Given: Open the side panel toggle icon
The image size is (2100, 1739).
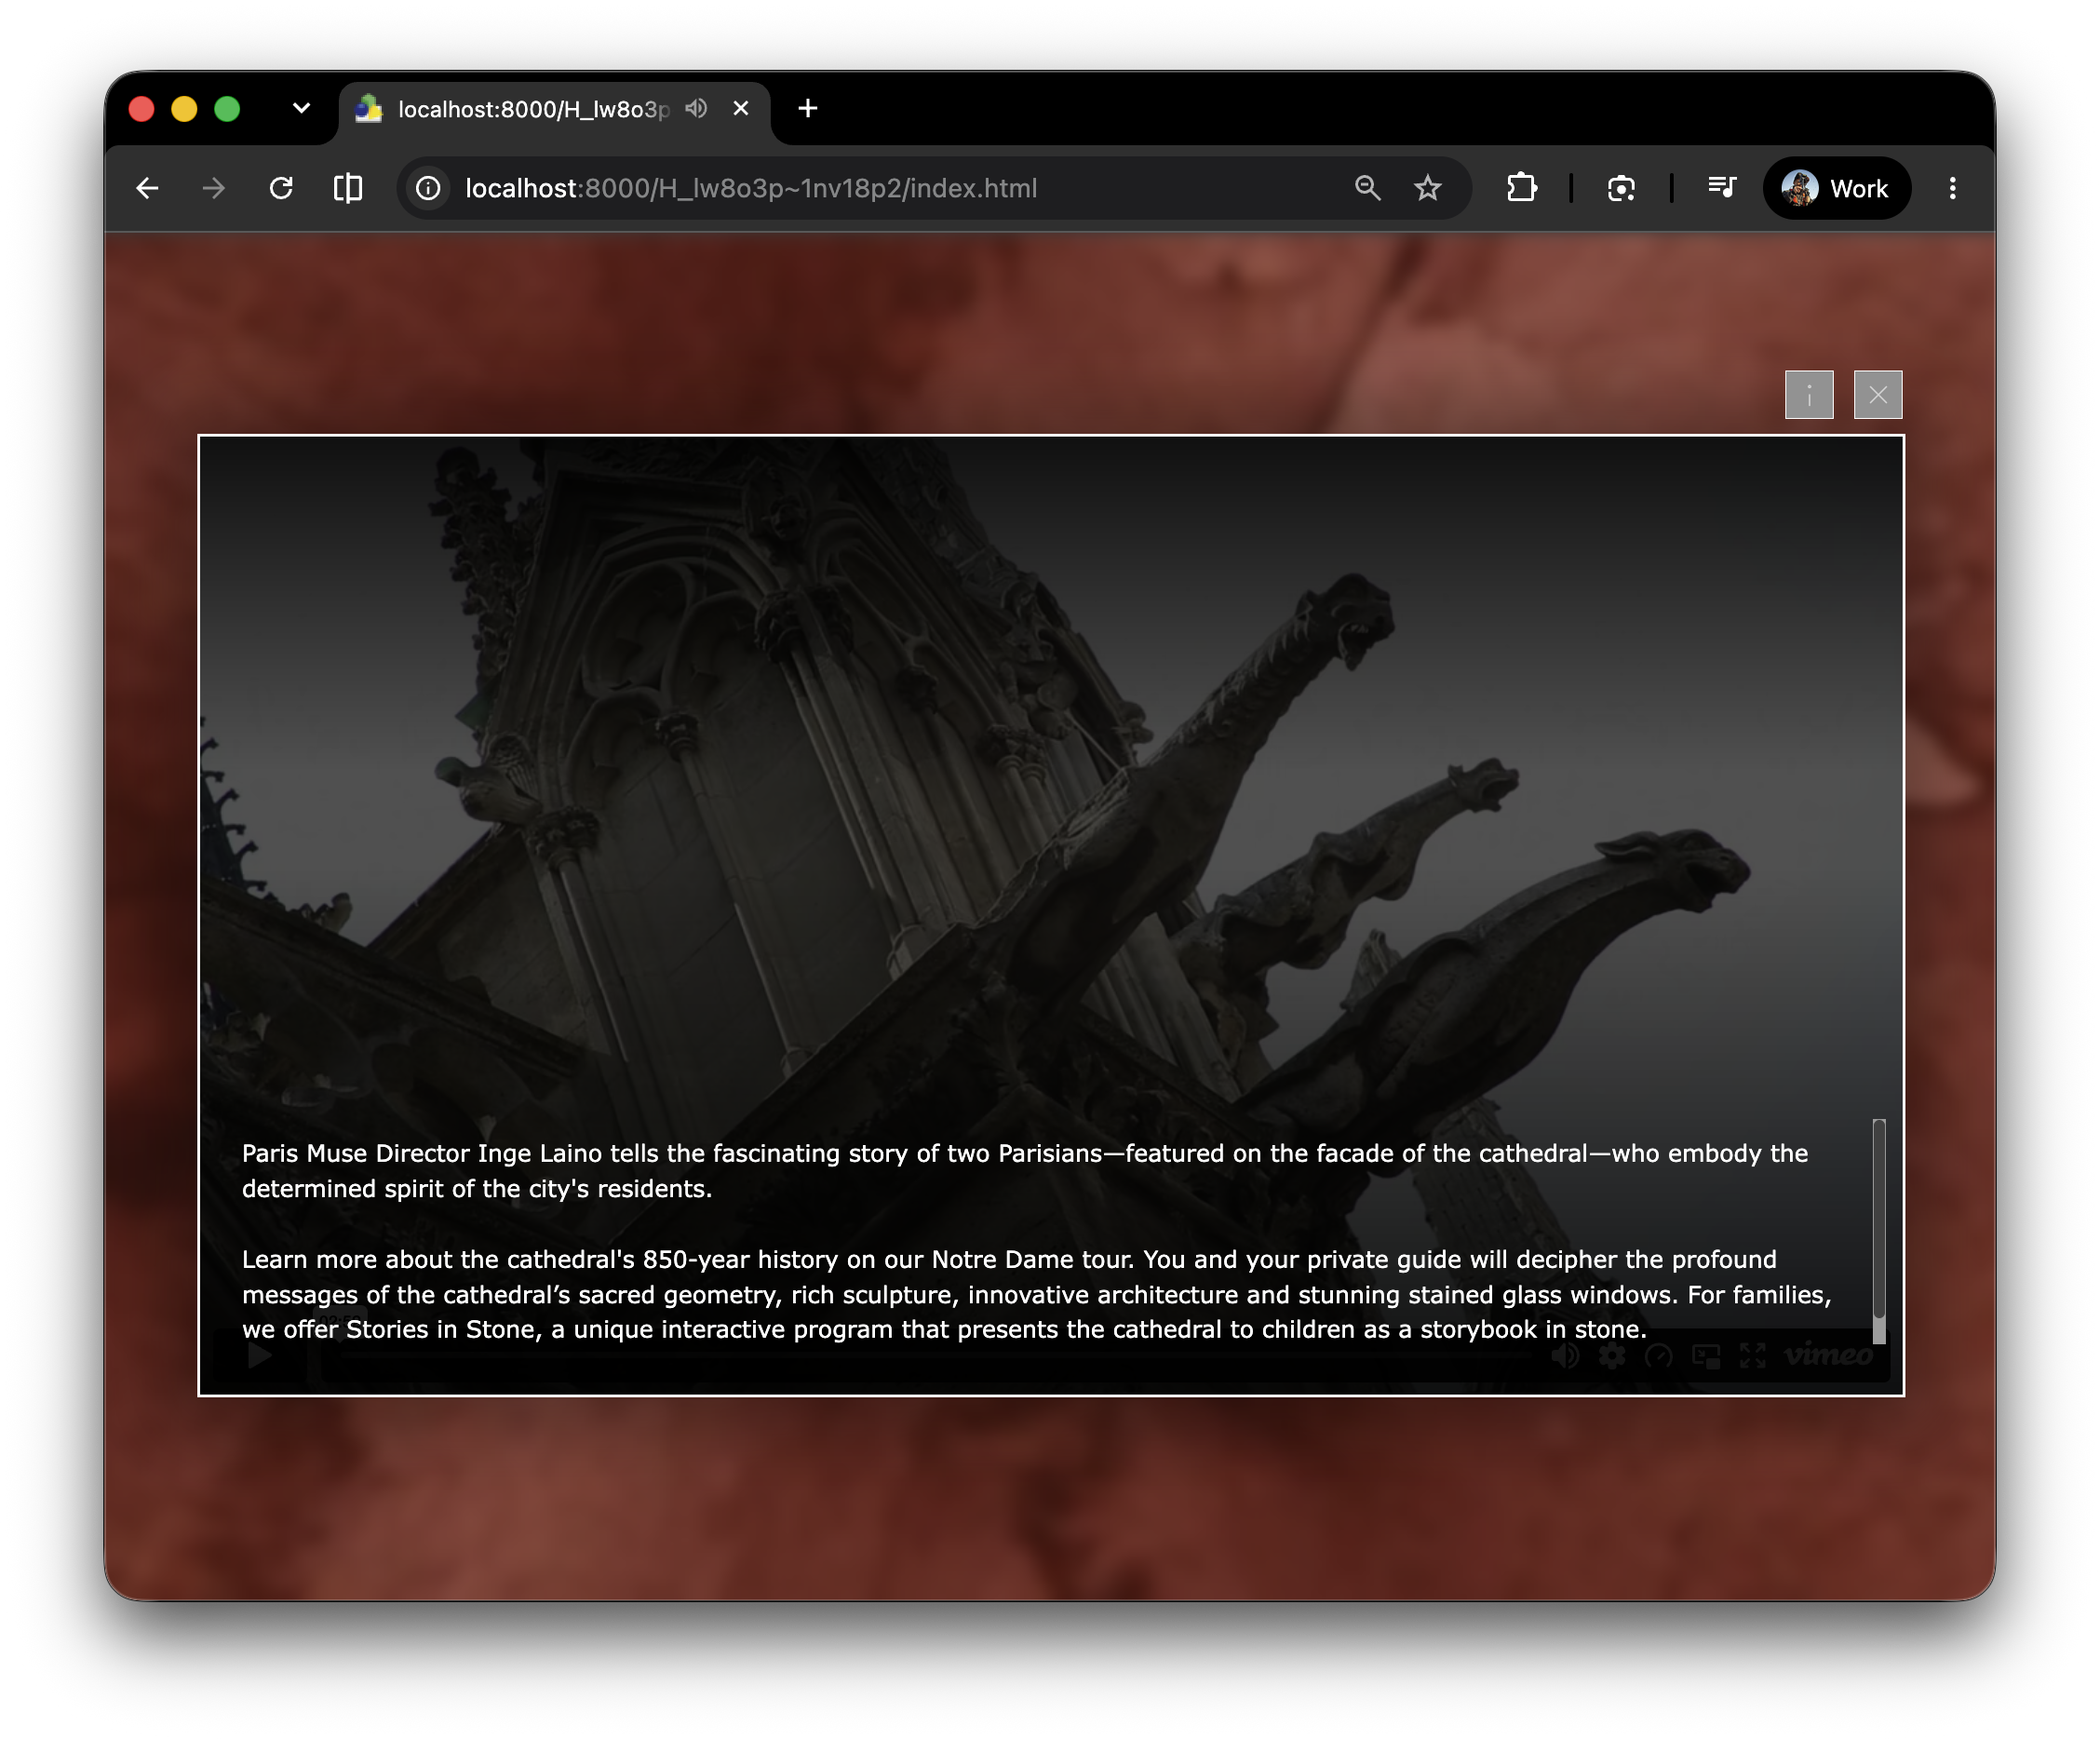Looking at the screenshot, I should coord(348,188).
